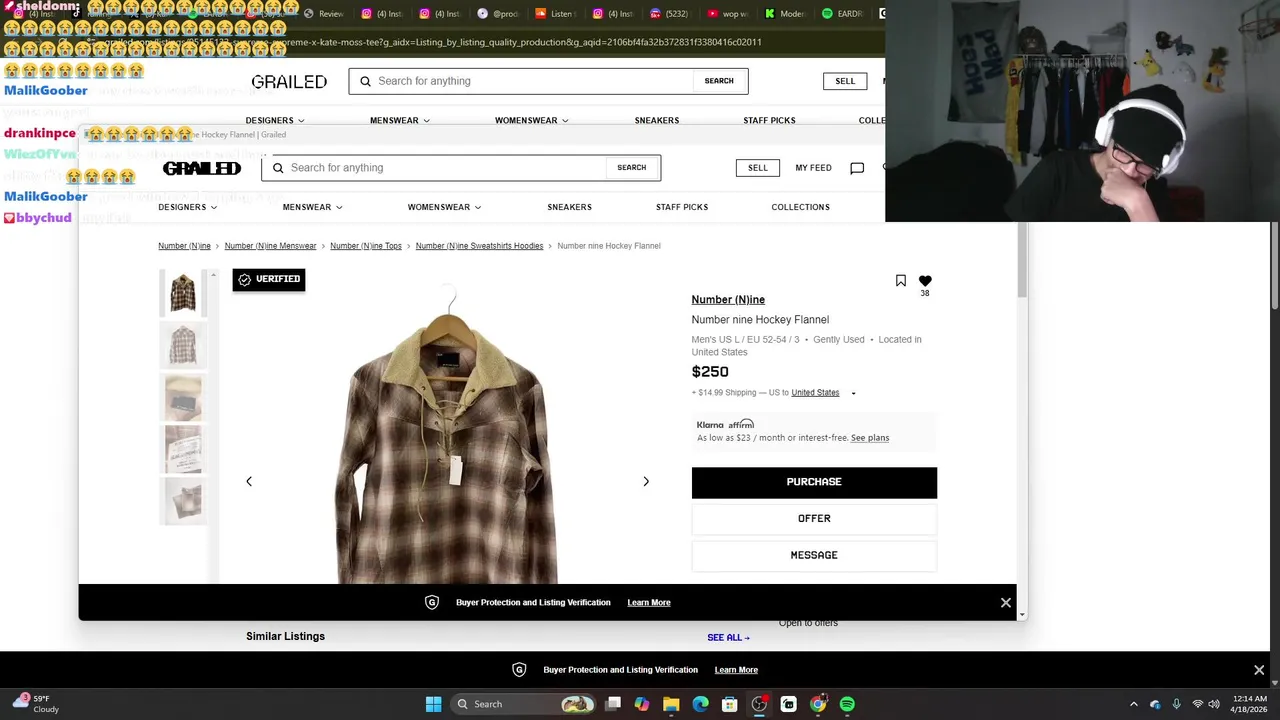The width and height of the screenshot is (1280, 720).
Task: Switch to the SoundCloud Listen tab
Action: point(555,14)
